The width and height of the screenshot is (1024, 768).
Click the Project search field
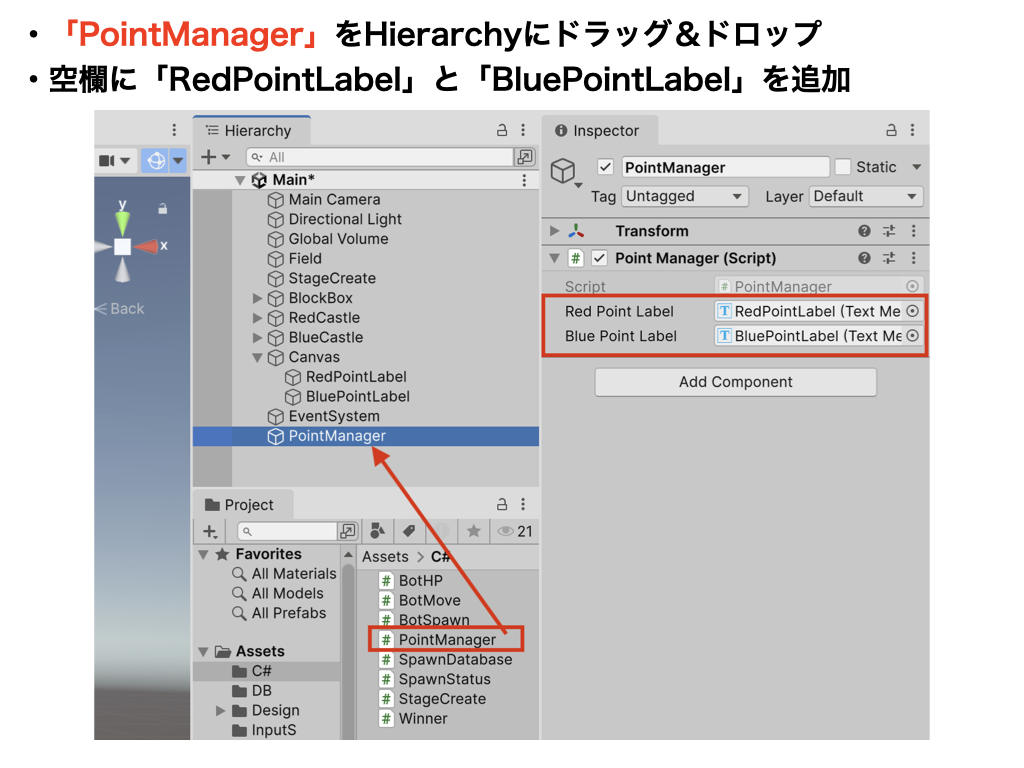point(288,532)
